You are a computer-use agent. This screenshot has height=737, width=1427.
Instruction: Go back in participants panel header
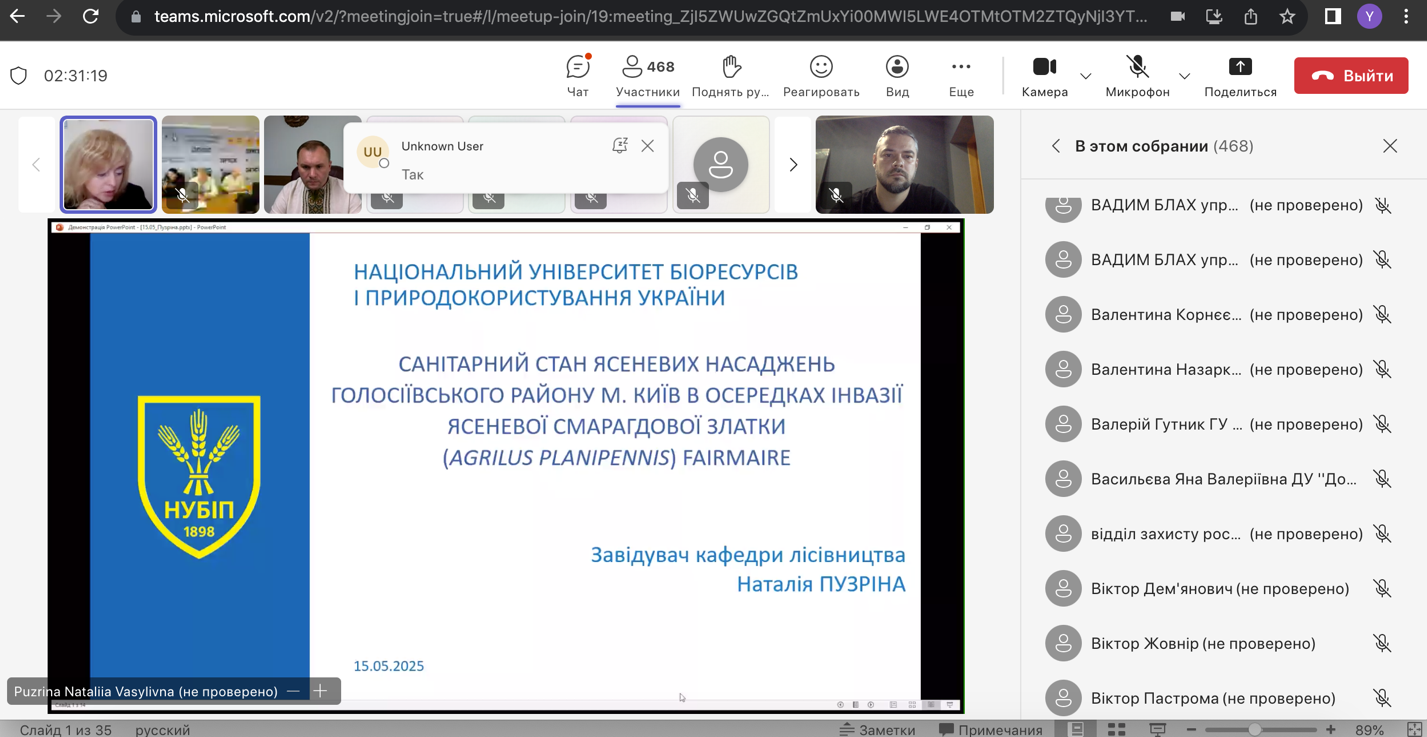click(x=1056, y=146)
